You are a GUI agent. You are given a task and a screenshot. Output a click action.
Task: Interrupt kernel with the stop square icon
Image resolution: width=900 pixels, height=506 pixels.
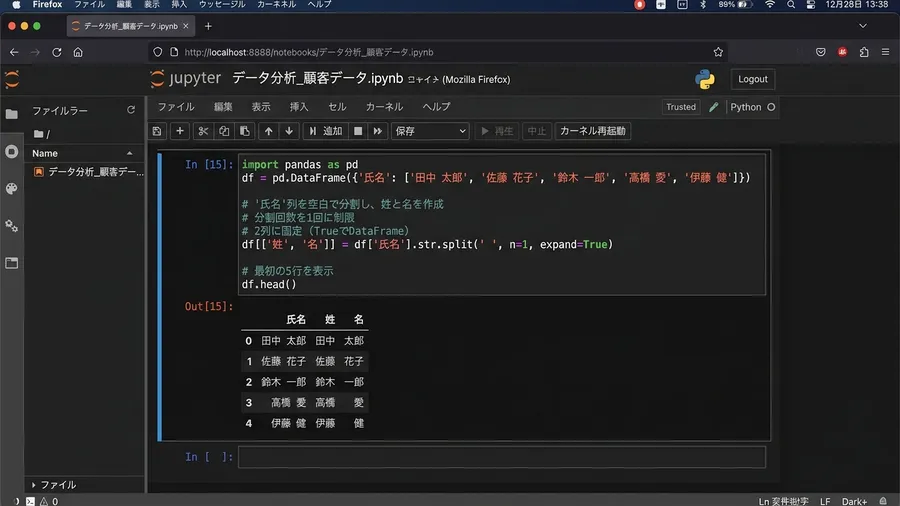[x=358, y=131]
